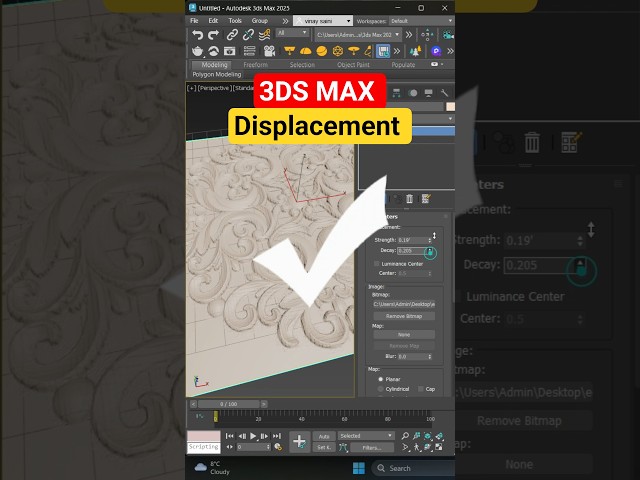Screen dimensions: 640x480
Task: Open the Utilities wrench tab
Action: (x=444, y=93)
